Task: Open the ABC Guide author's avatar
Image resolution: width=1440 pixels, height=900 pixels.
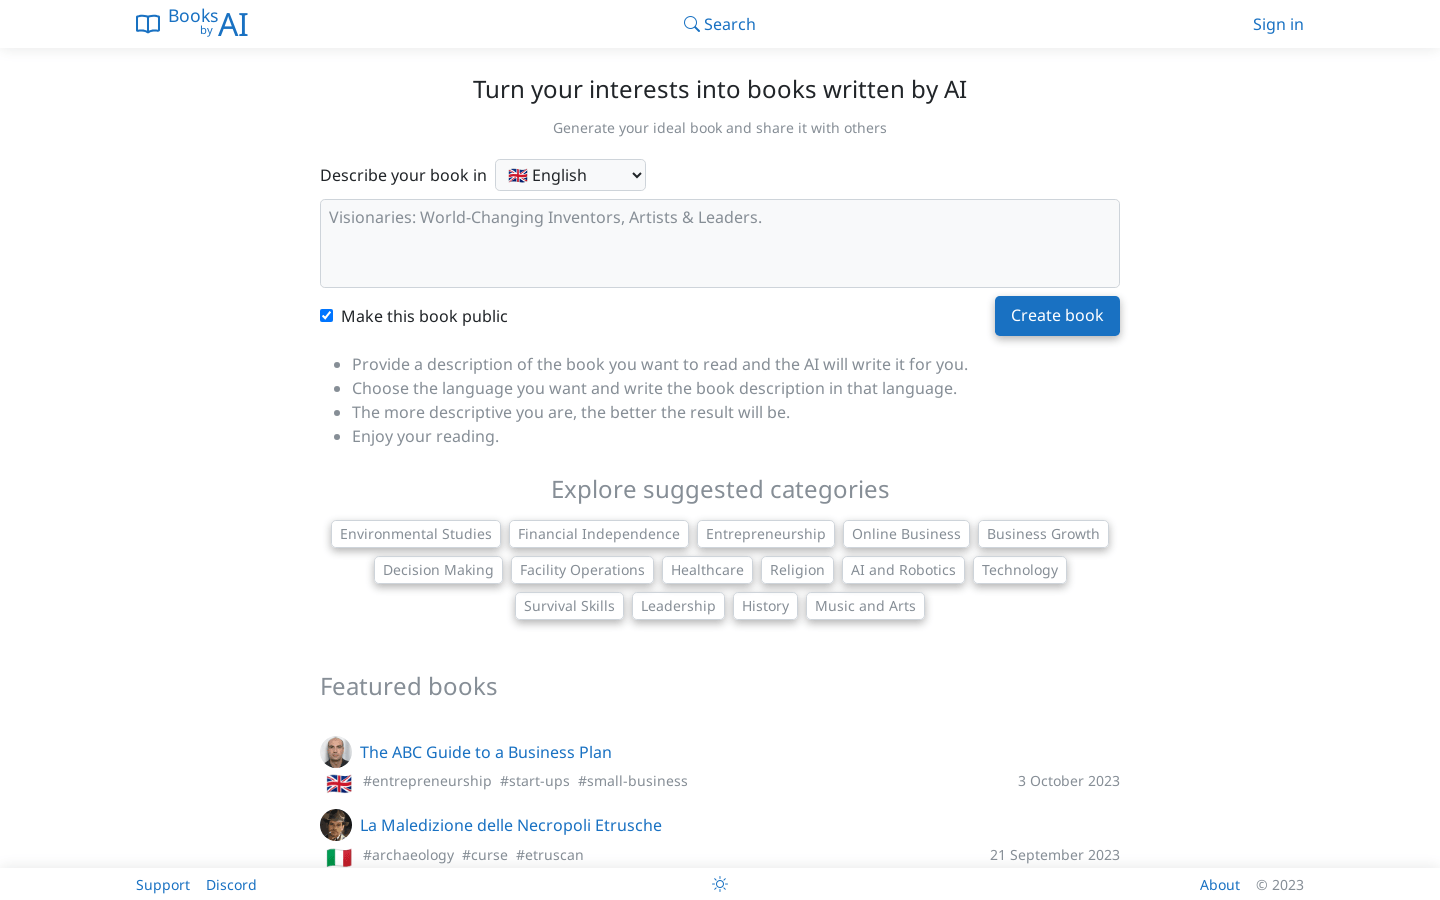Action: [336, 751]
